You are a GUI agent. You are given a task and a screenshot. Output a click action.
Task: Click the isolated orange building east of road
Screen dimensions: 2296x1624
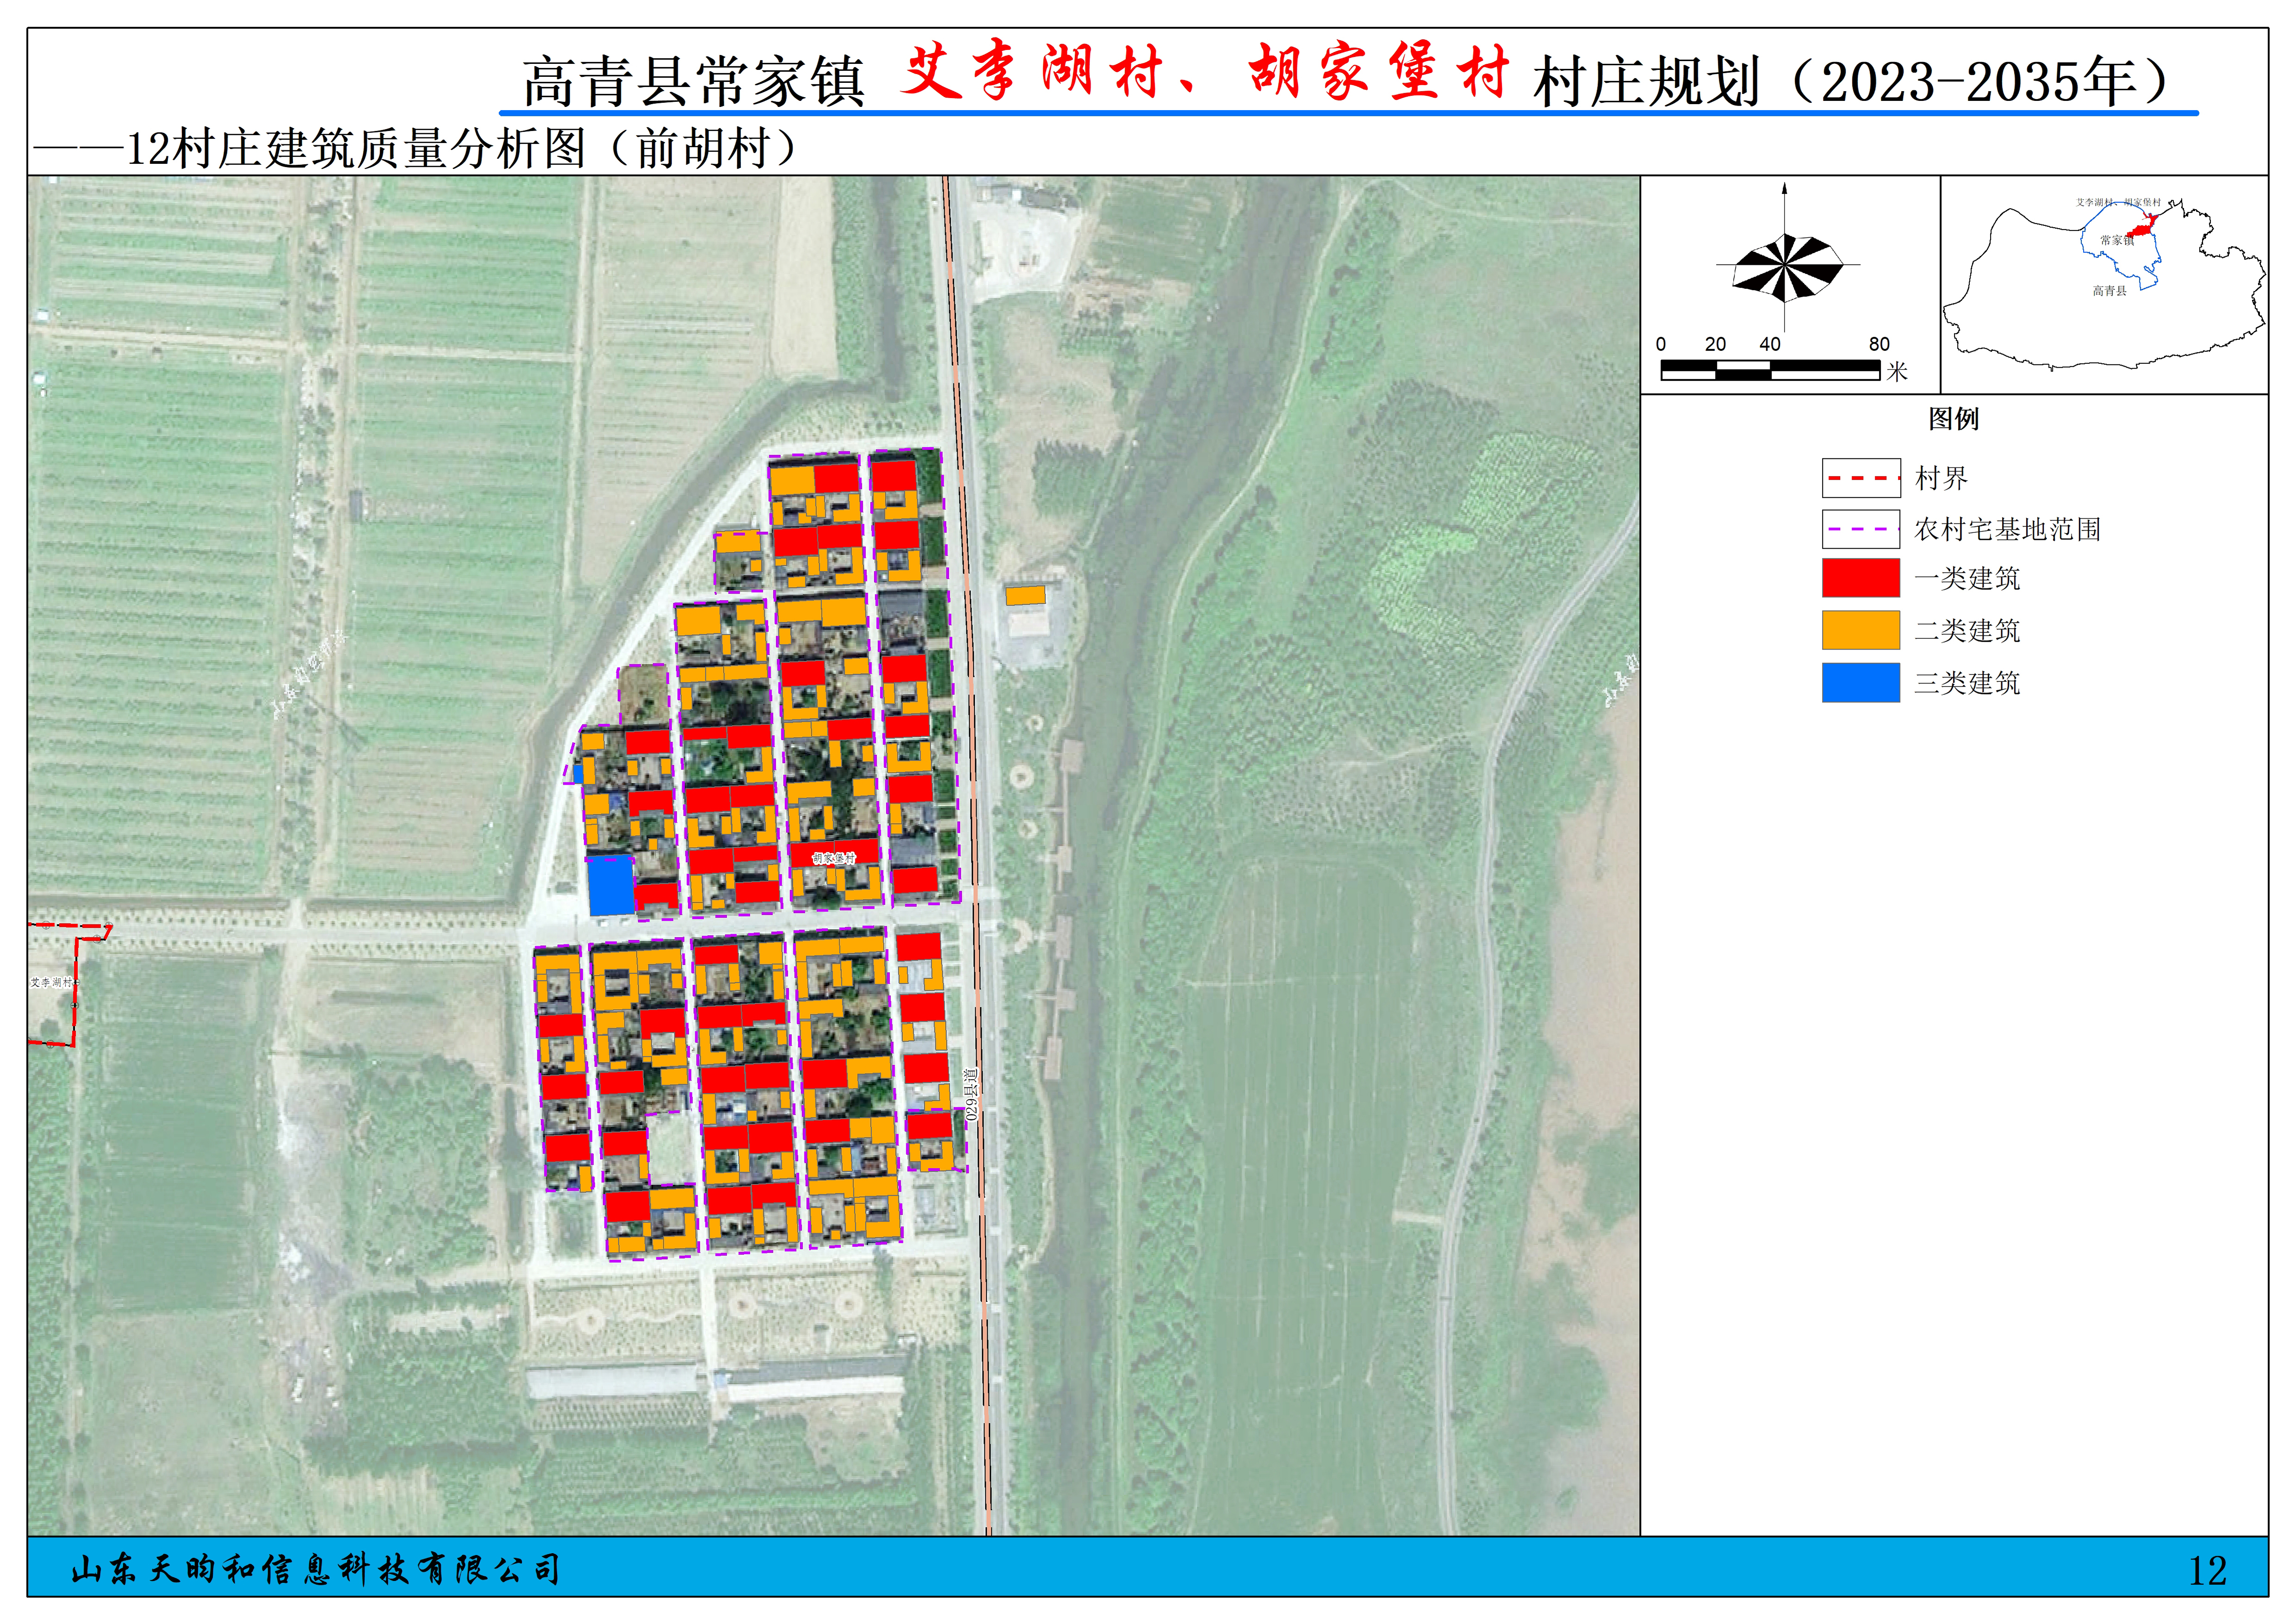(x=1025, y=596)
